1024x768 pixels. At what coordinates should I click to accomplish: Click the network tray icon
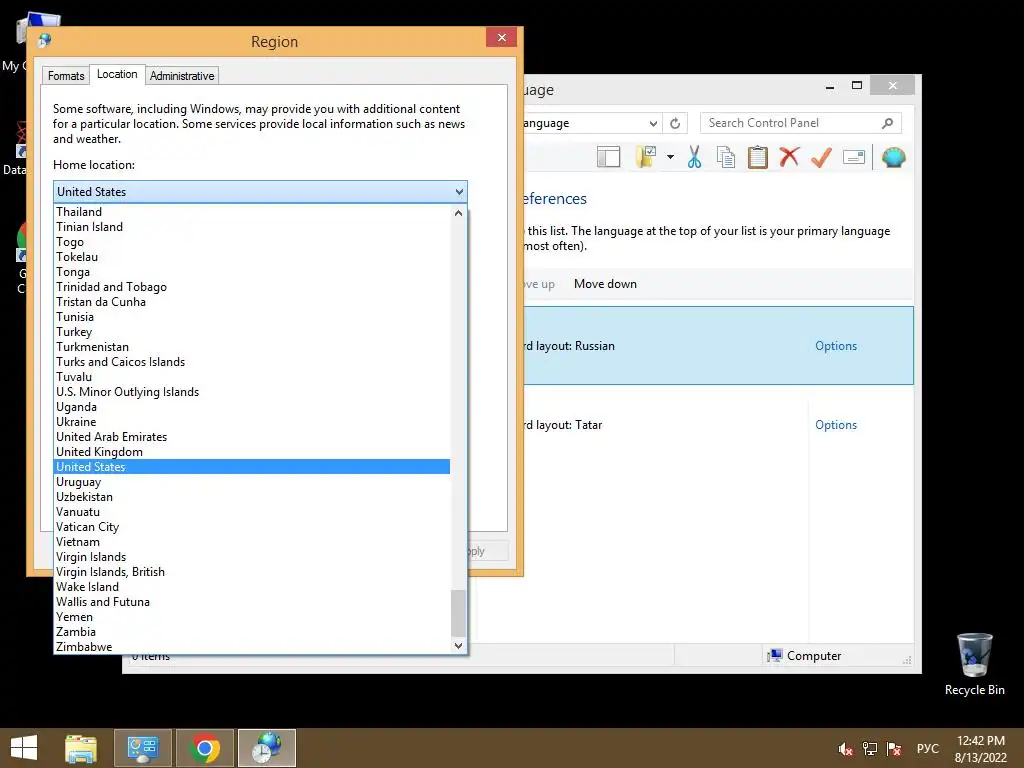pyautogui.click(x=869, y=749)
